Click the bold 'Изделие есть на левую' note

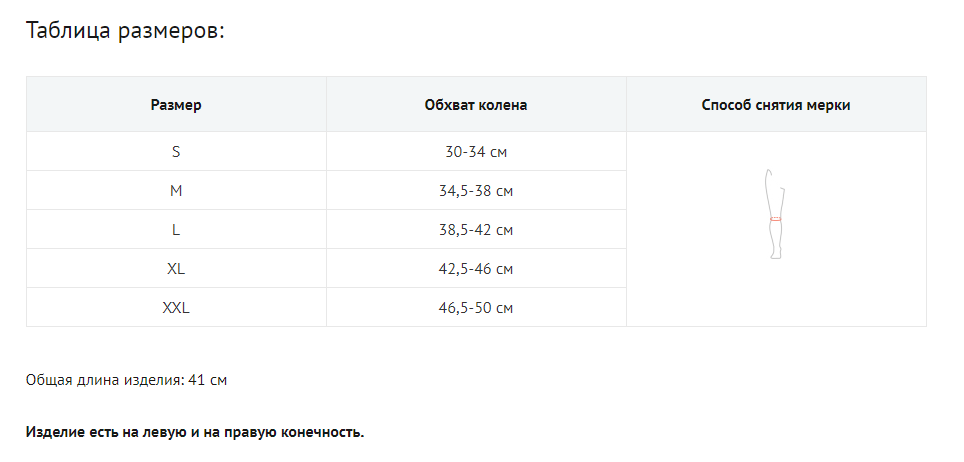(x=195, y=433)
